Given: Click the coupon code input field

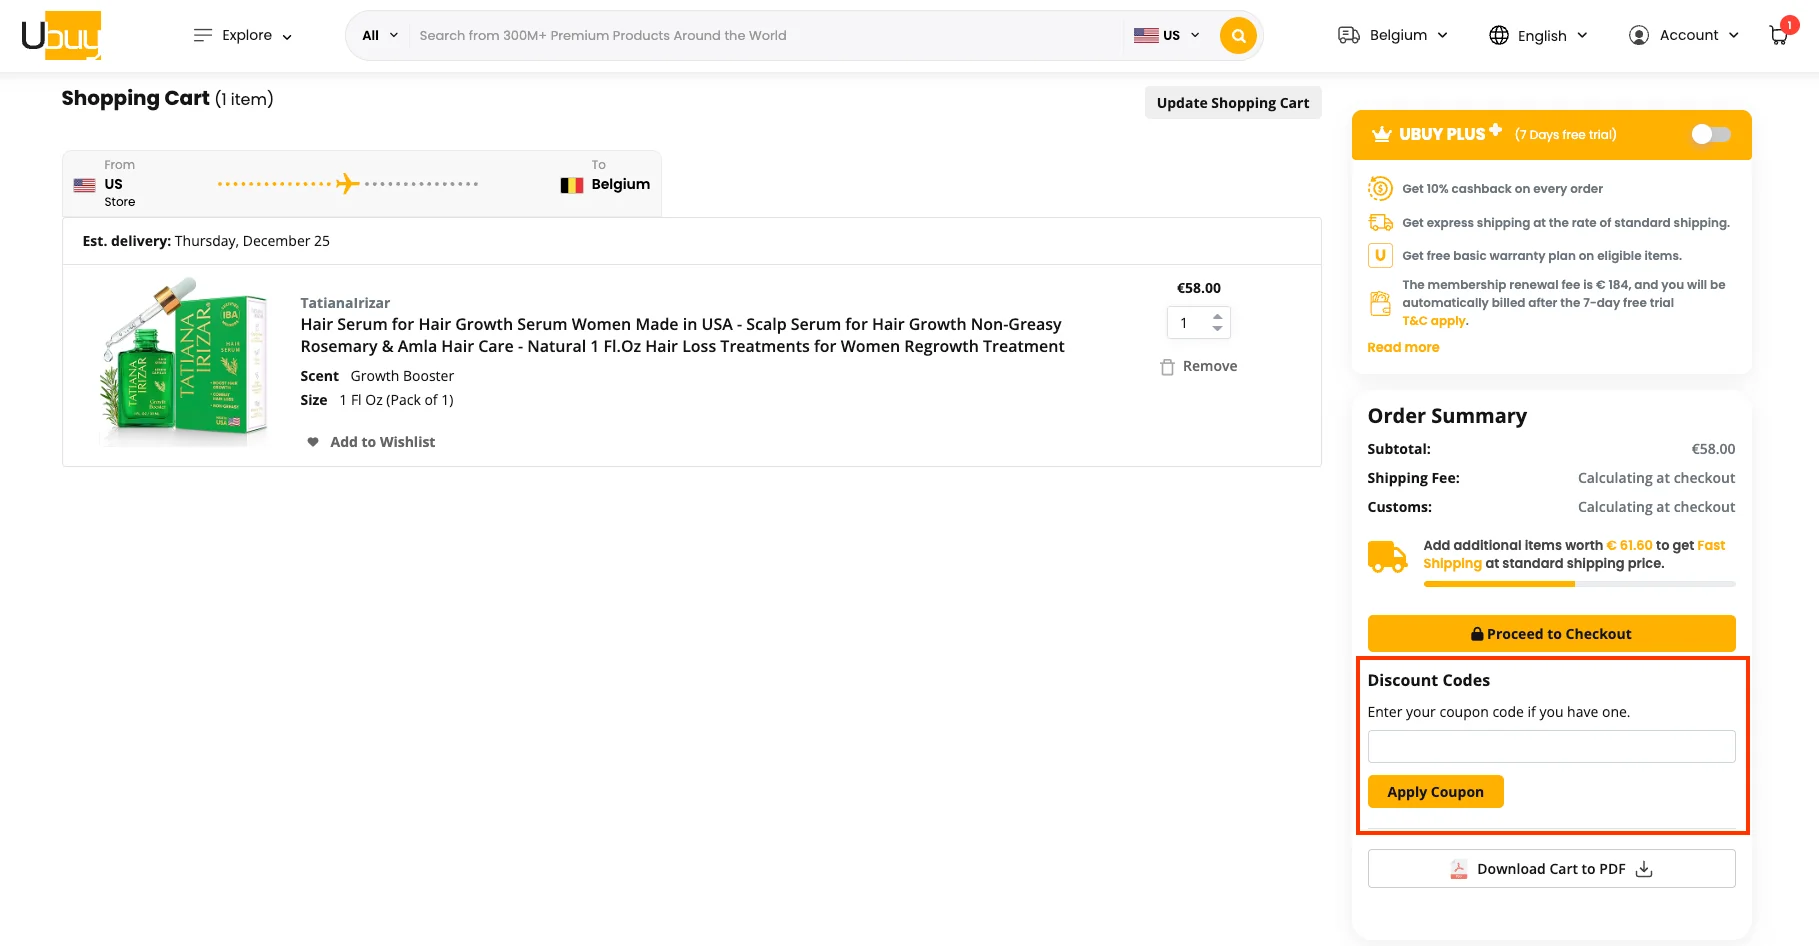Looking at the screenshot, I should coord(1551,746).
